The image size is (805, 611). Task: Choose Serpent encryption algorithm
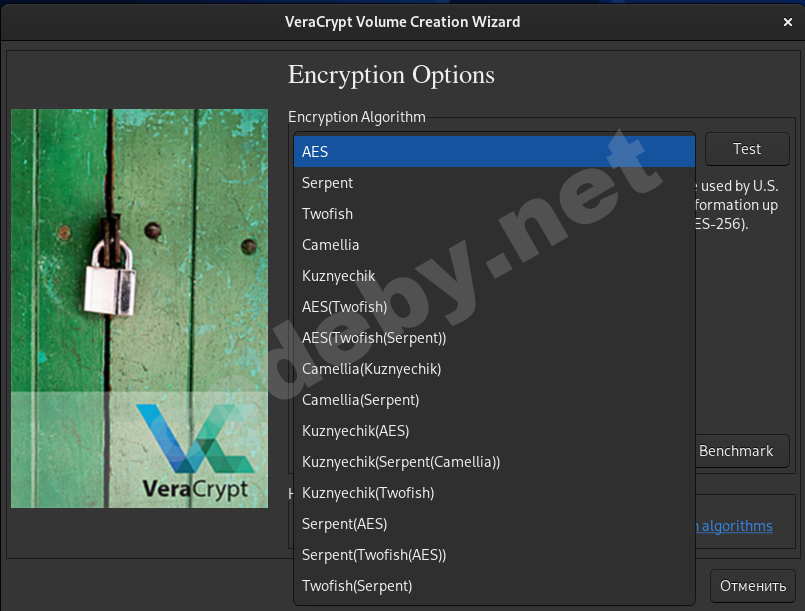(494, 183)
